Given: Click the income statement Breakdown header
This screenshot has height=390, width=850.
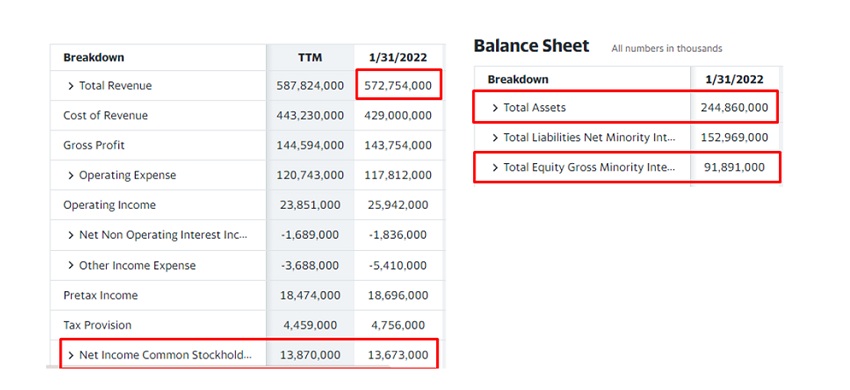Looking at the screenshot, I should coord(94,57).
